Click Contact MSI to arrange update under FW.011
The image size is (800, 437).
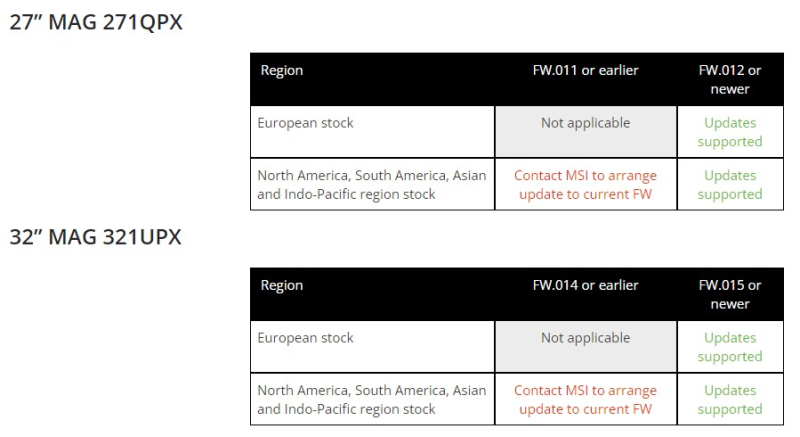585,185
